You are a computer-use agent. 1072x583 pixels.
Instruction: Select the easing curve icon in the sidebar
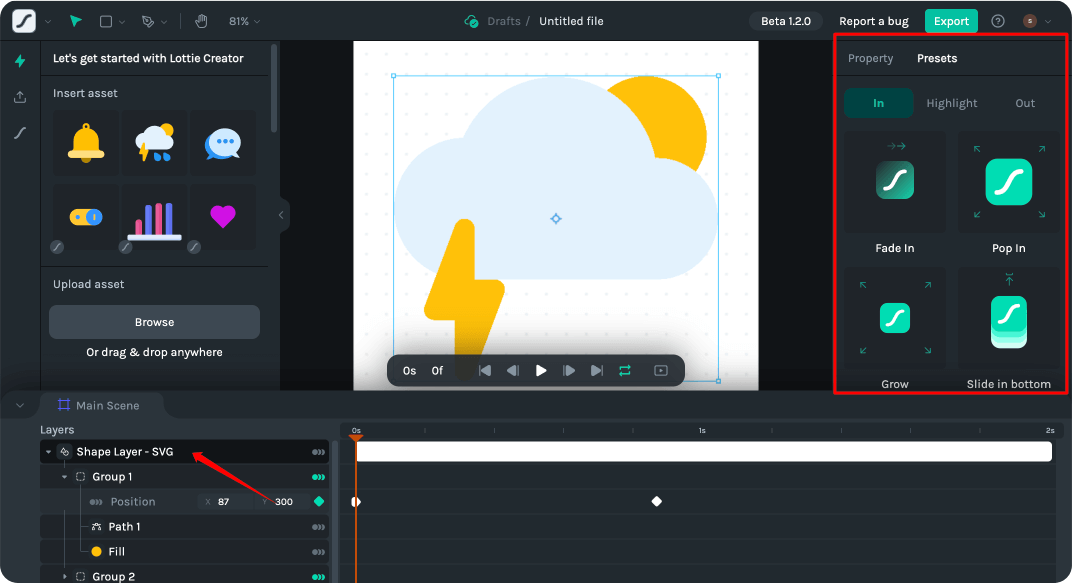coord(19,132)
